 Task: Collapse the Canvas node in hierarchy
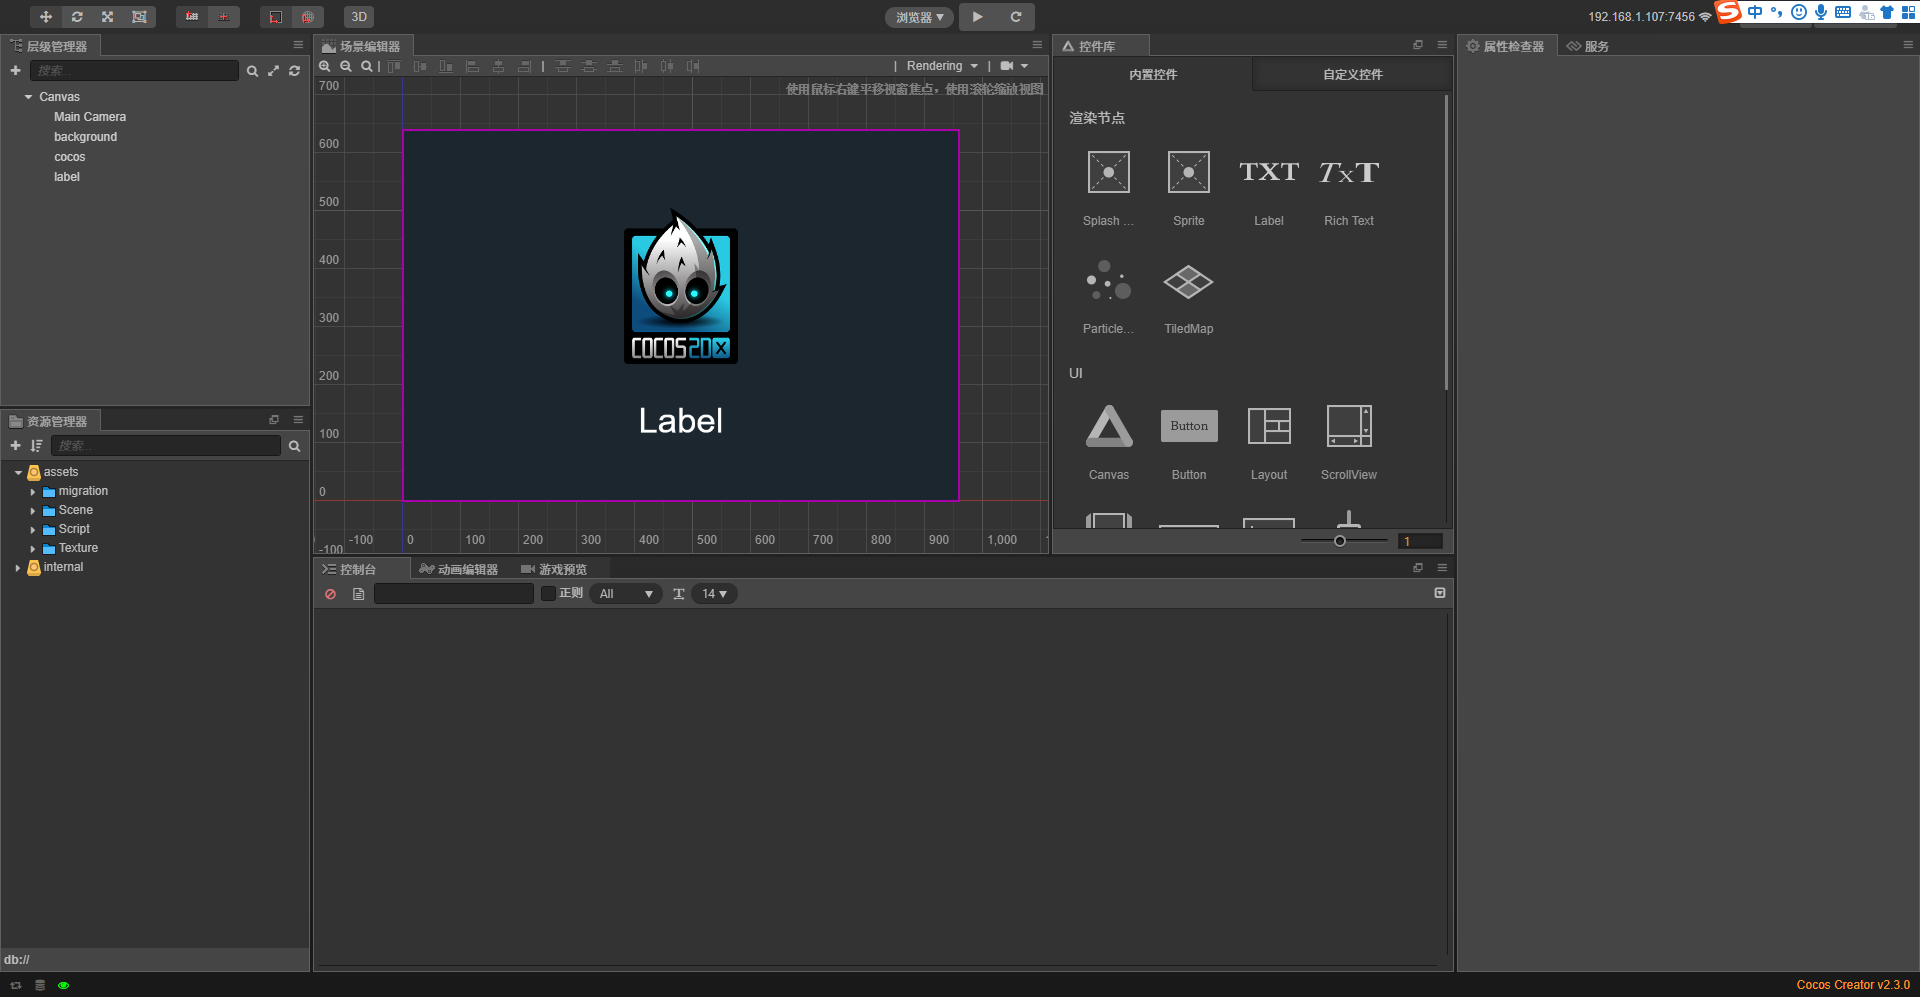point(28,97)
